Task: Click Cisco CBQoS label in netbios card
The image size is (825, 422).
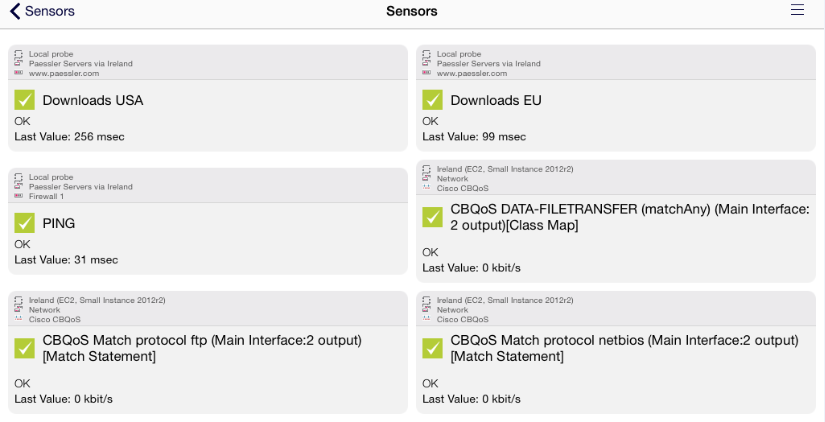Action: 462,319
